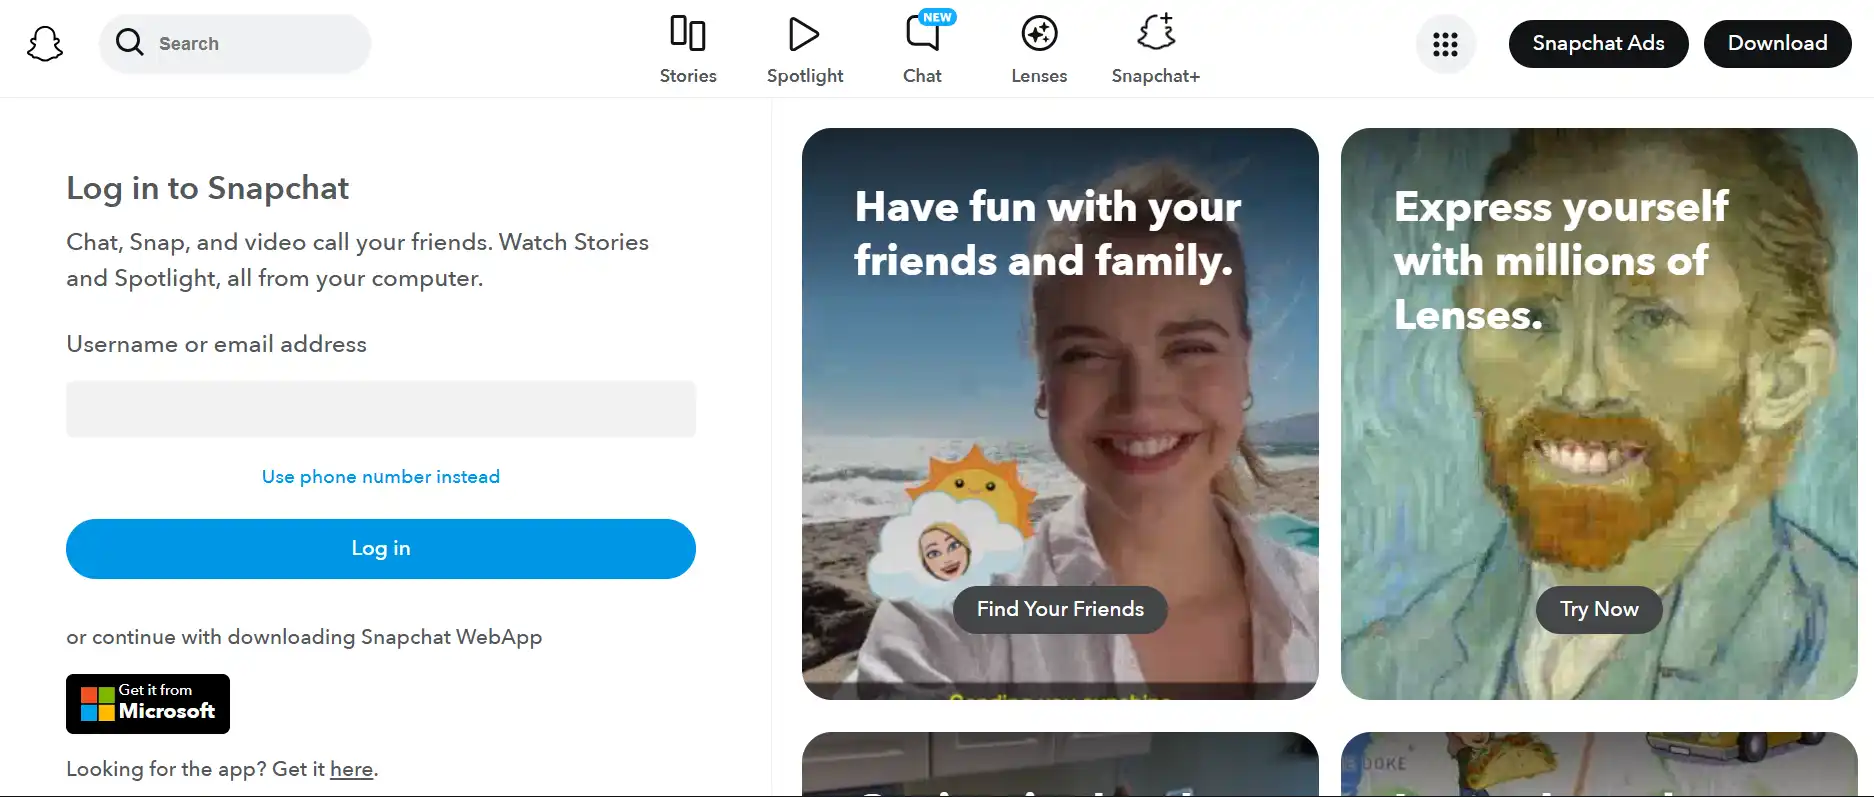
Task: Click the 'Log in to Snapchat' heading
Action: pyautogui.click(x=207, y=188)
